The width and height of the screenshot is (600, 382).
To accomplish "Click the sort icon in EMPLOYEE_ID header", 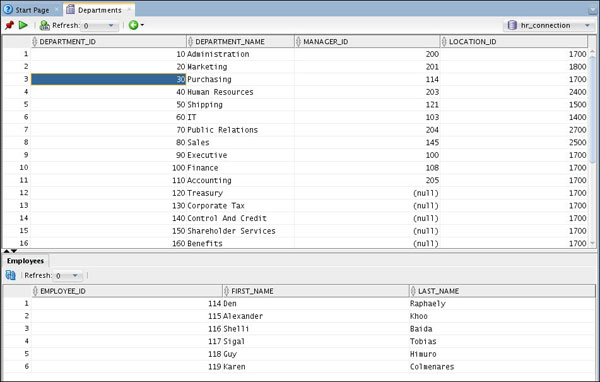I will 36,291.
